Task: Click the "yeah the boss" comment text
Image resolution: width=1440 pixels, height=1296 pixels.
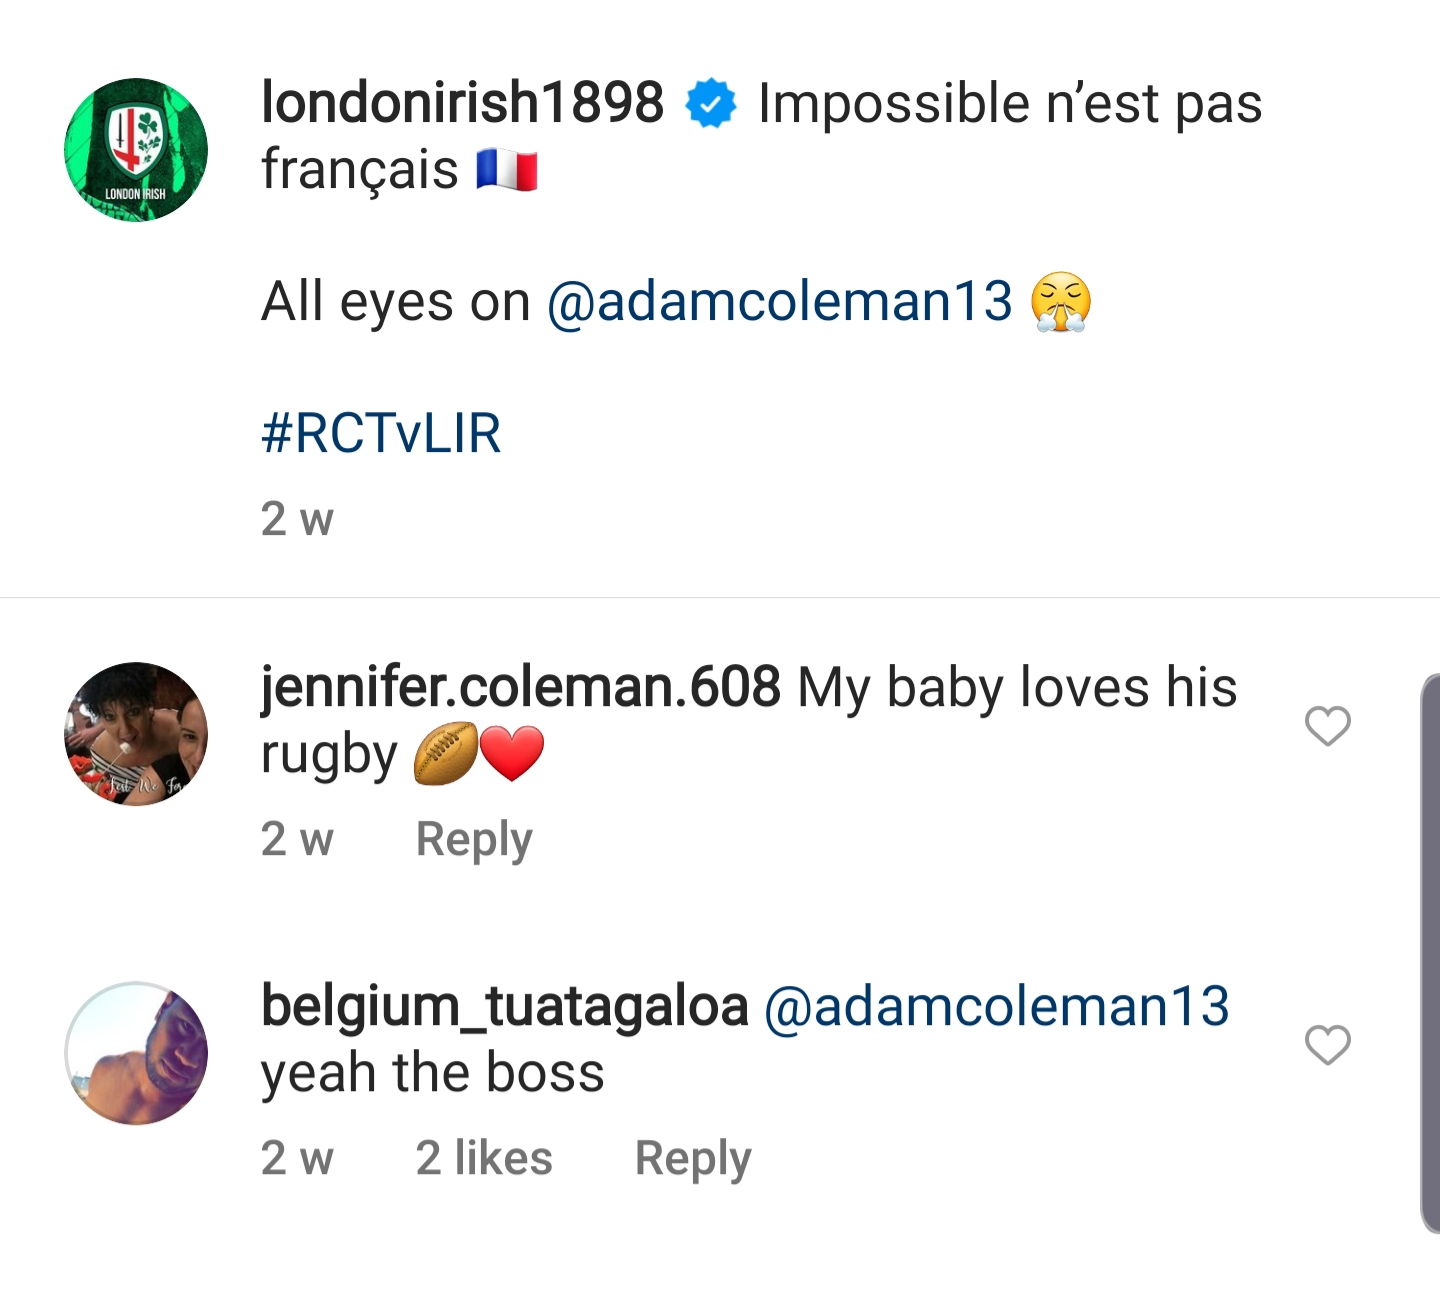Action: pos(432,1073)
